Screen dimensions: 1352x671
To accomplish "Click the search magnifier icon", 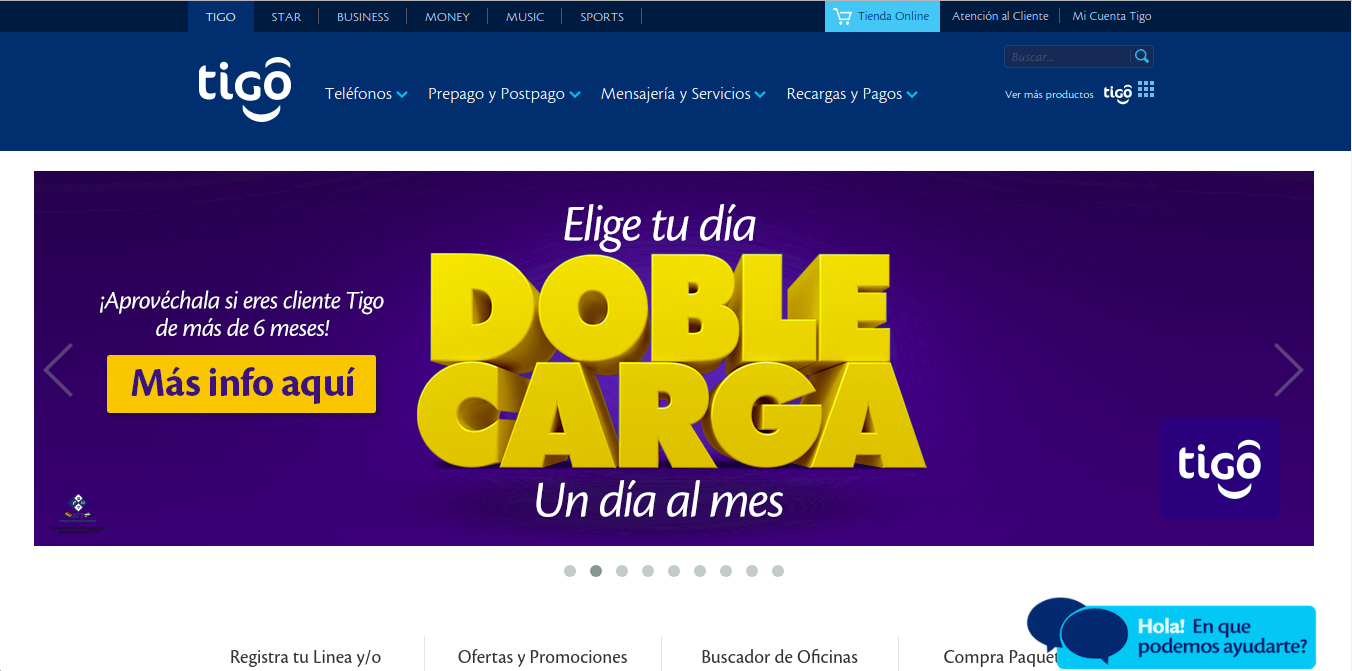I will 1142,56.
